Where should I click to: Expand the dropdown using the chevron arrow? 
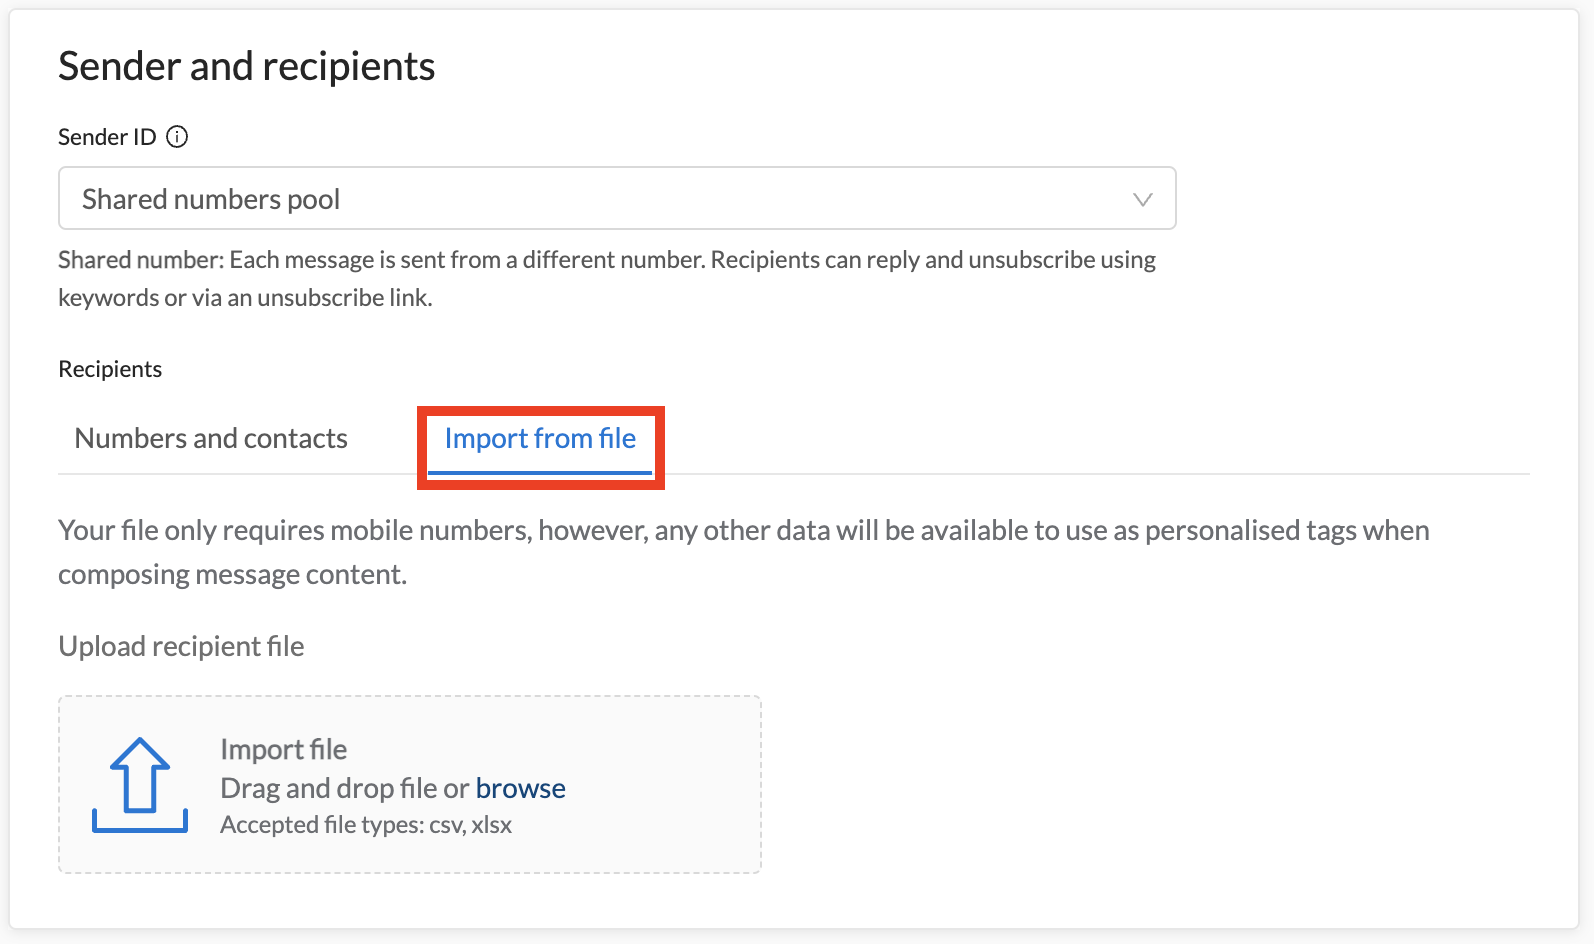tap(1142, 199)
